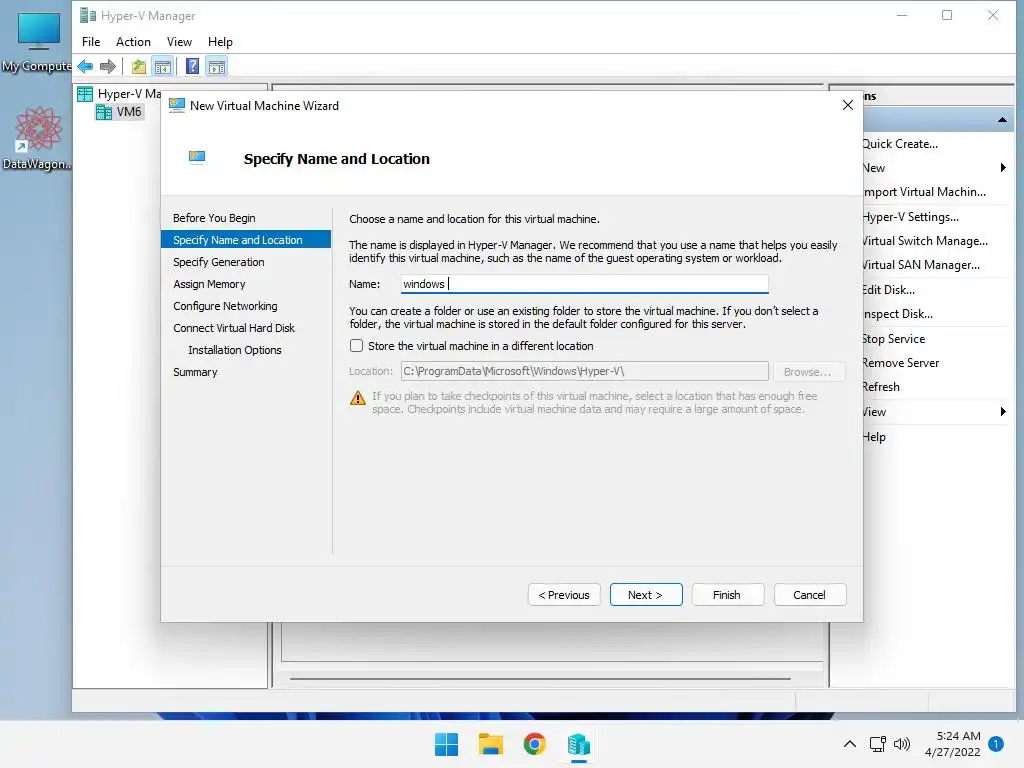The width and height of the screenshot is (1024, 768).
Task: Open the View menu in the menu bar
Action: click(x=179, y=42)
